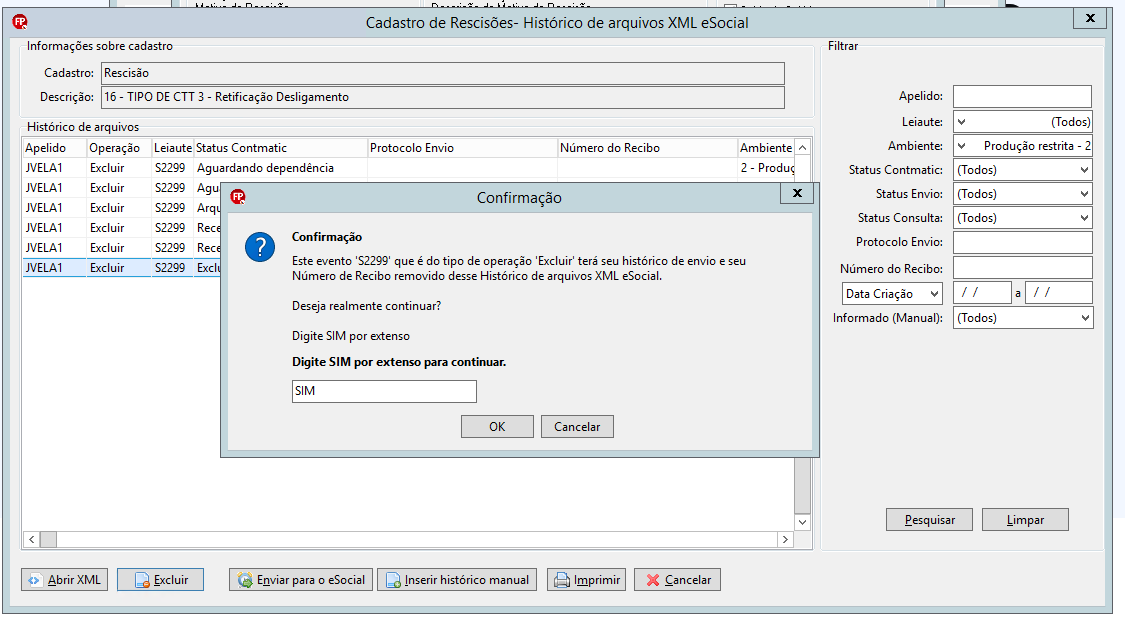Click the Ambiente column header
1125x617 pixels.
[x=766, y=148]
